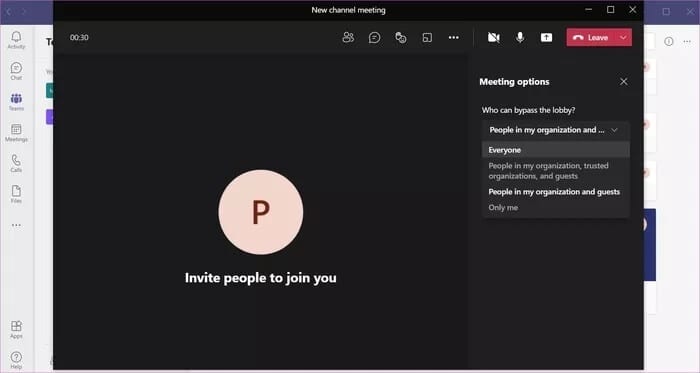700x373 pixels.
Task: Open the rooms icon next to more actions
Action: [x=427, y=37]
